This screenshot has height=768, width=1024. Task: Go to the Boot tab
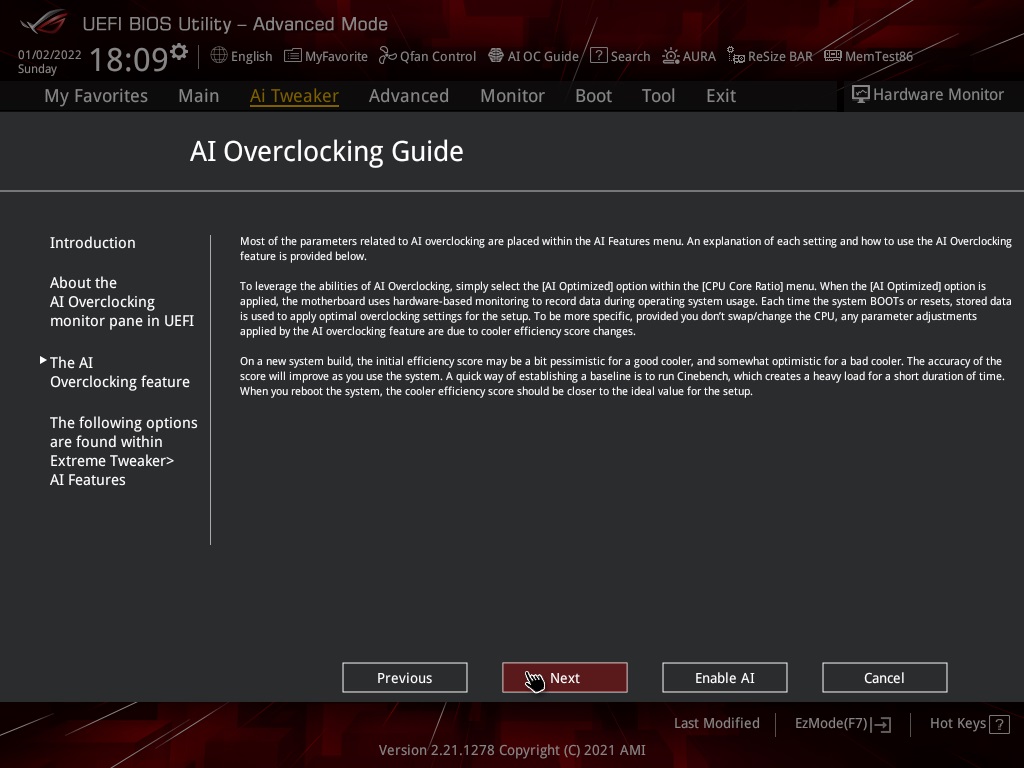(593, 96)
